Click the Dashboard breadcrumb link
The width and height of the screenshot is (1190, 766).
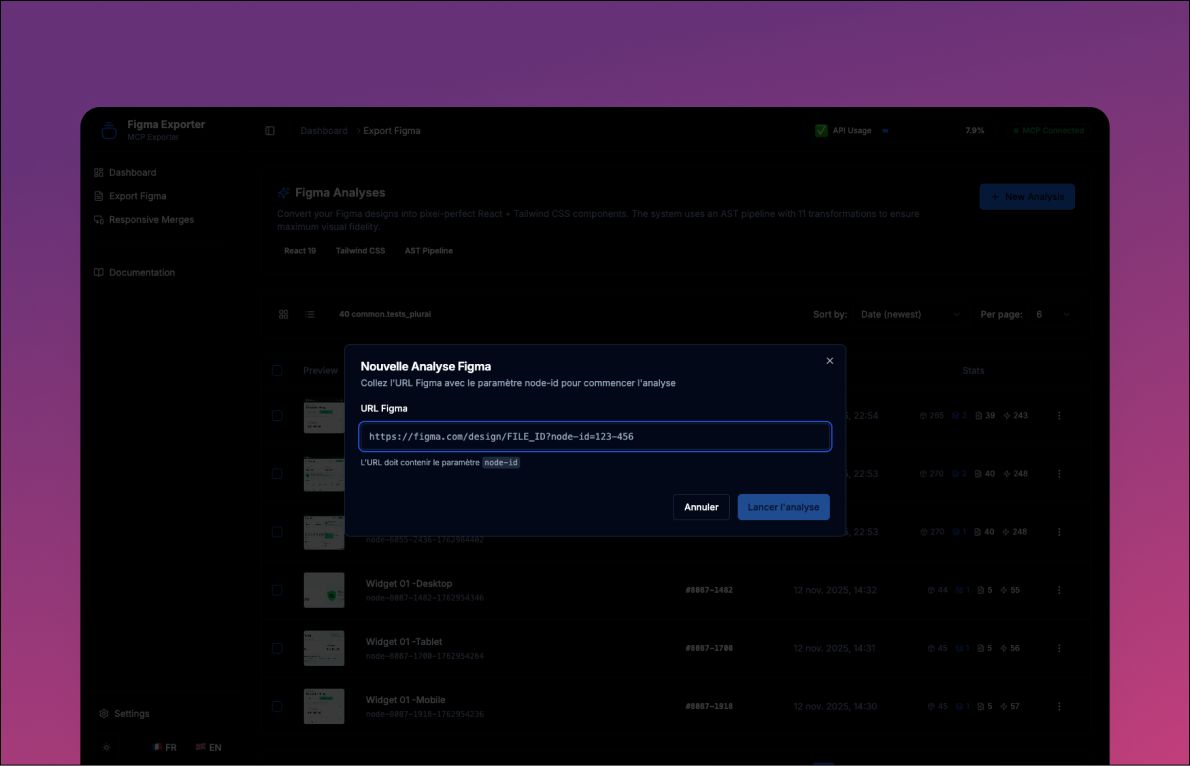pos(323,131)
